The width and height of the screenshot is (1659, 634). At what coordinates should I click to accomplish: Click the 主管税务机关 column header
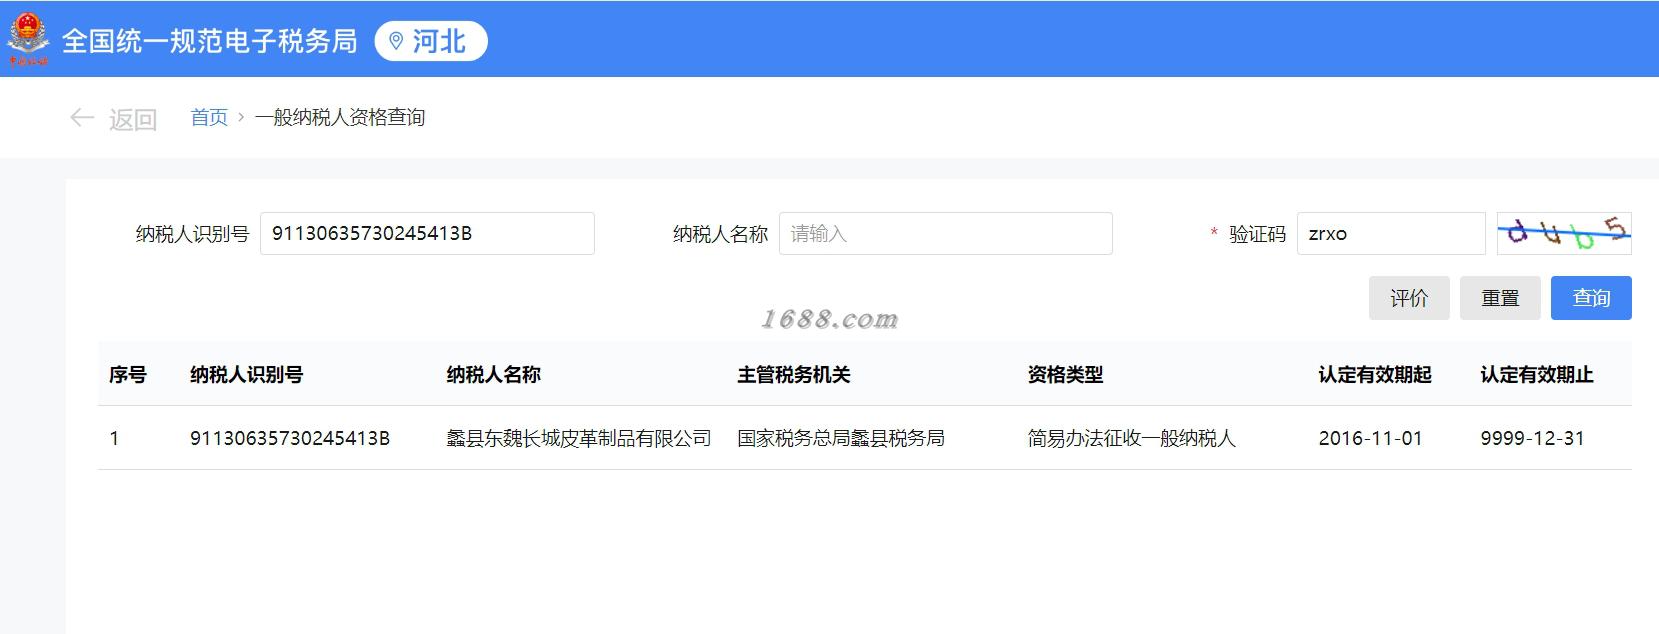click(794, 374)
